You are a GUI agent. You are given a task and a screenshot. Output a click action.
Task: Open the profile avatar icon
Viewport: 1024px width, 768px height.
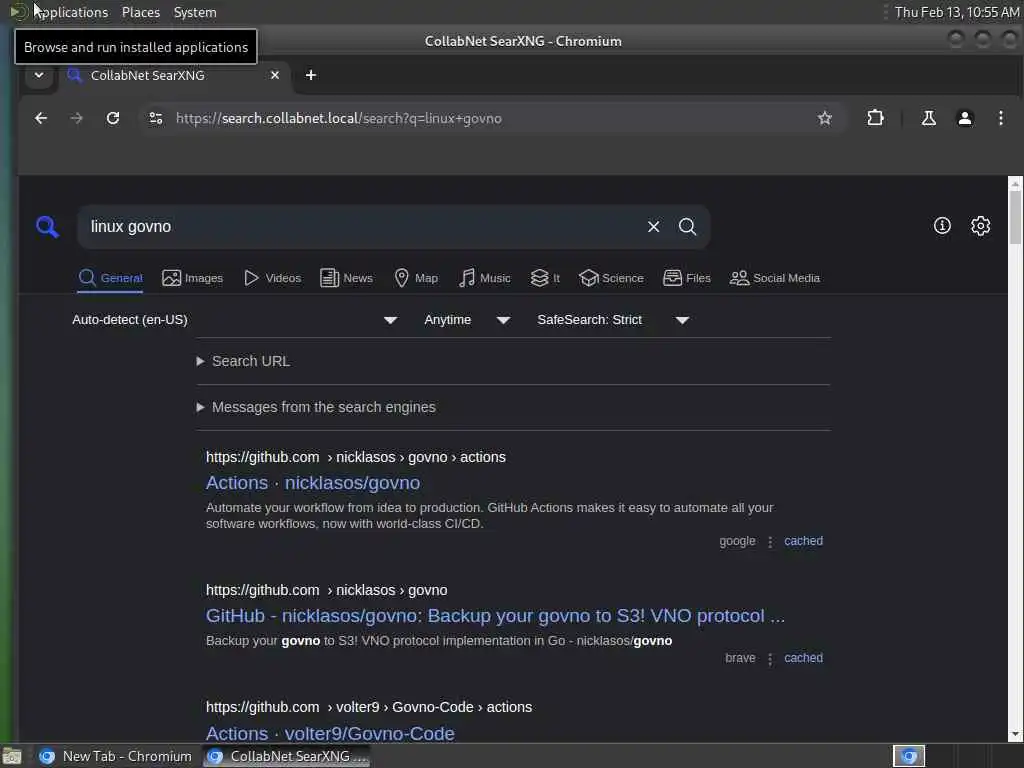(965, 118)
